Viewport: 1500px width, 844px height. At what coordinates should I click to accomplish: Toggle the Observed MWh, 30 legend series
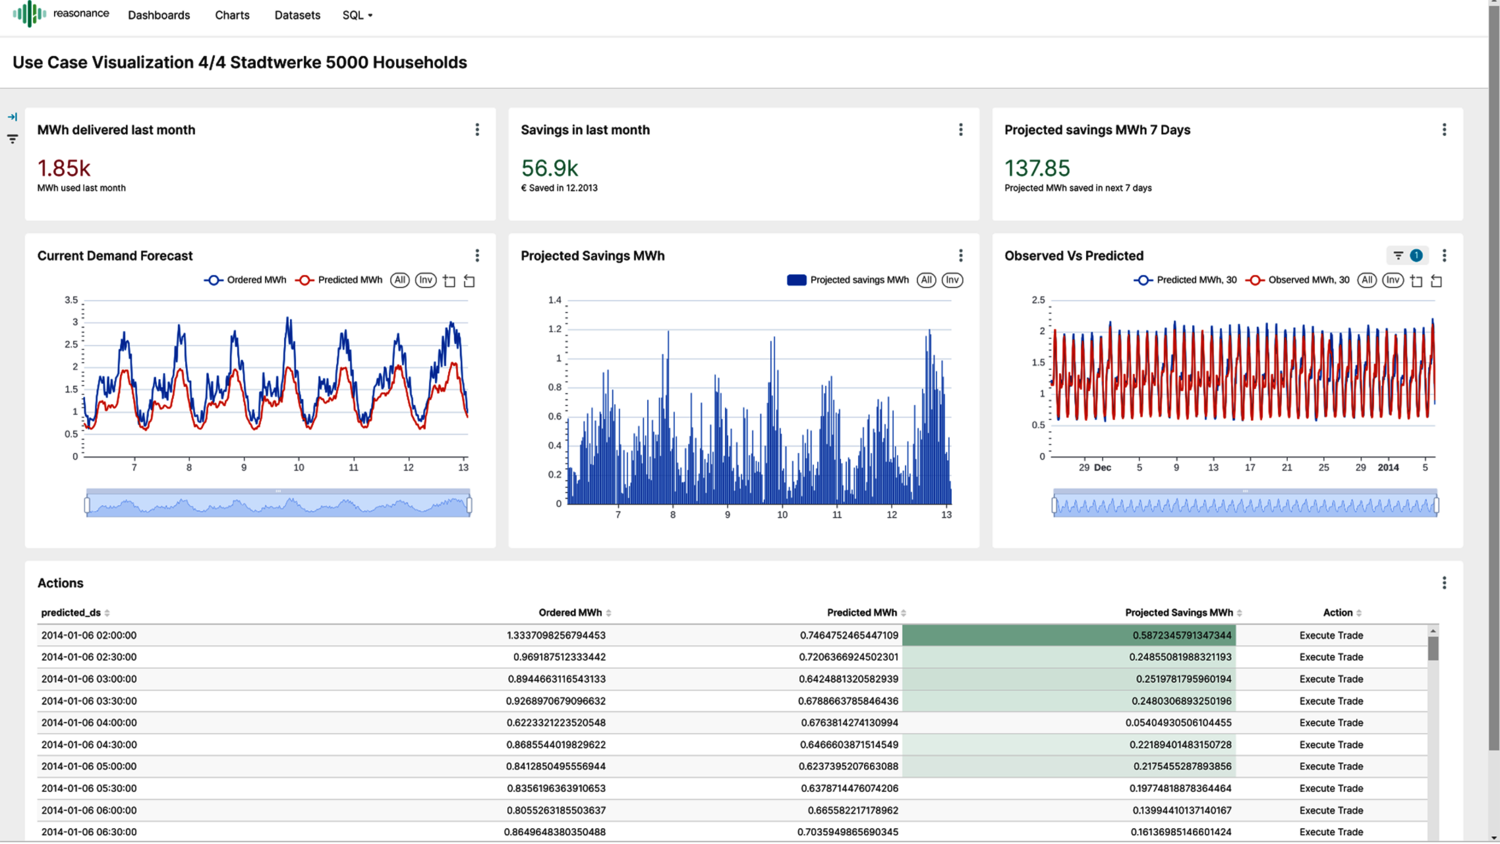pyautogui.click(x=1298, y=280)
